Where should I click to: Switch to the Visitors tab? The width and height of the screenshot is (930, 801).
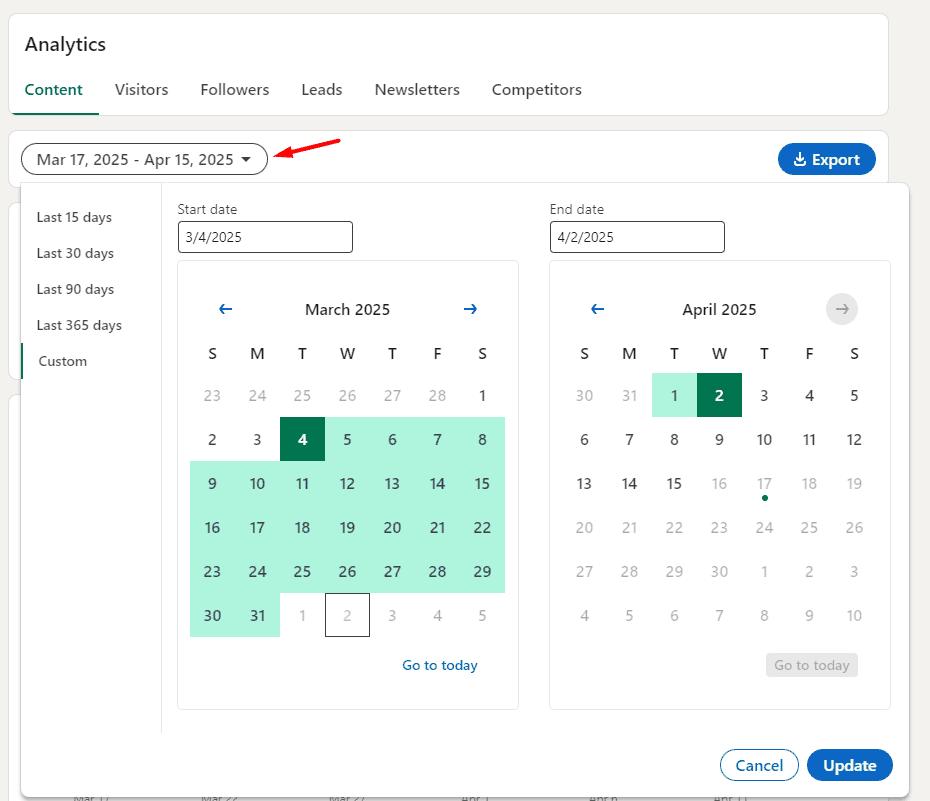pos(141,90)
